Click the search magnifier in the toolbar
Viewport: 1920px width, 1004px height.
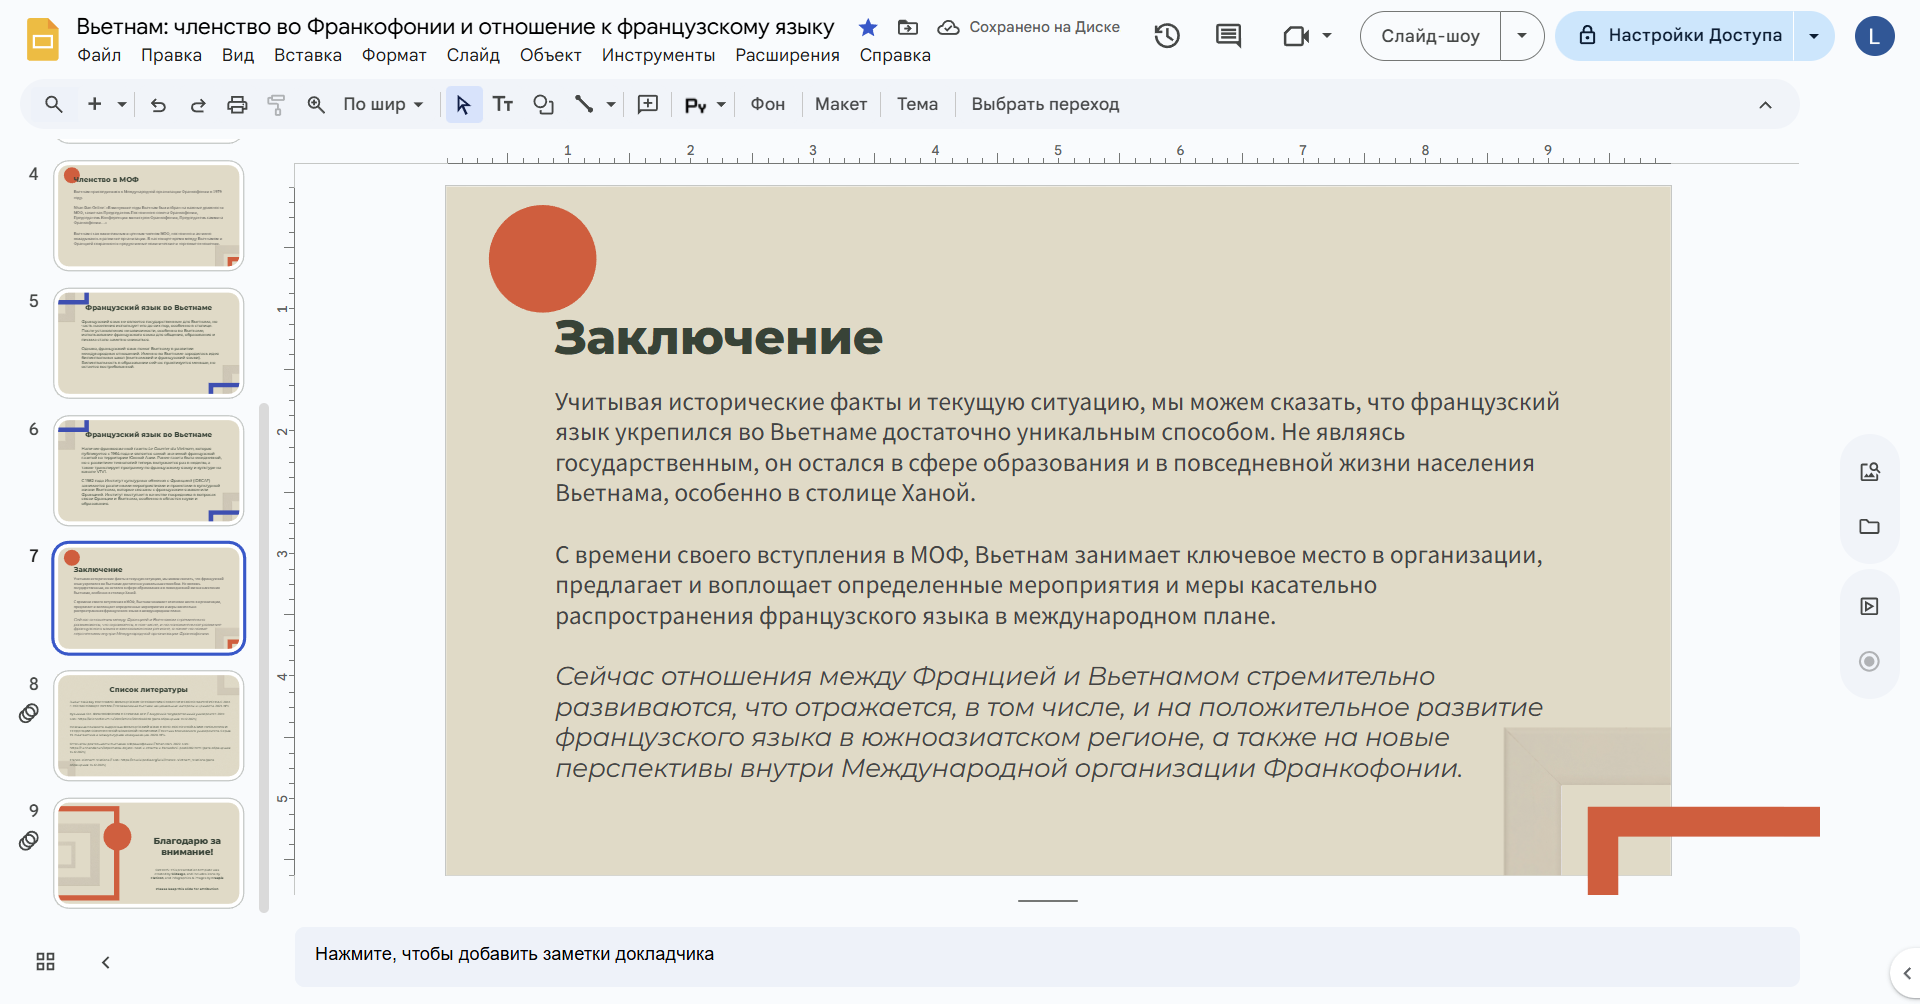coord(53,104)
